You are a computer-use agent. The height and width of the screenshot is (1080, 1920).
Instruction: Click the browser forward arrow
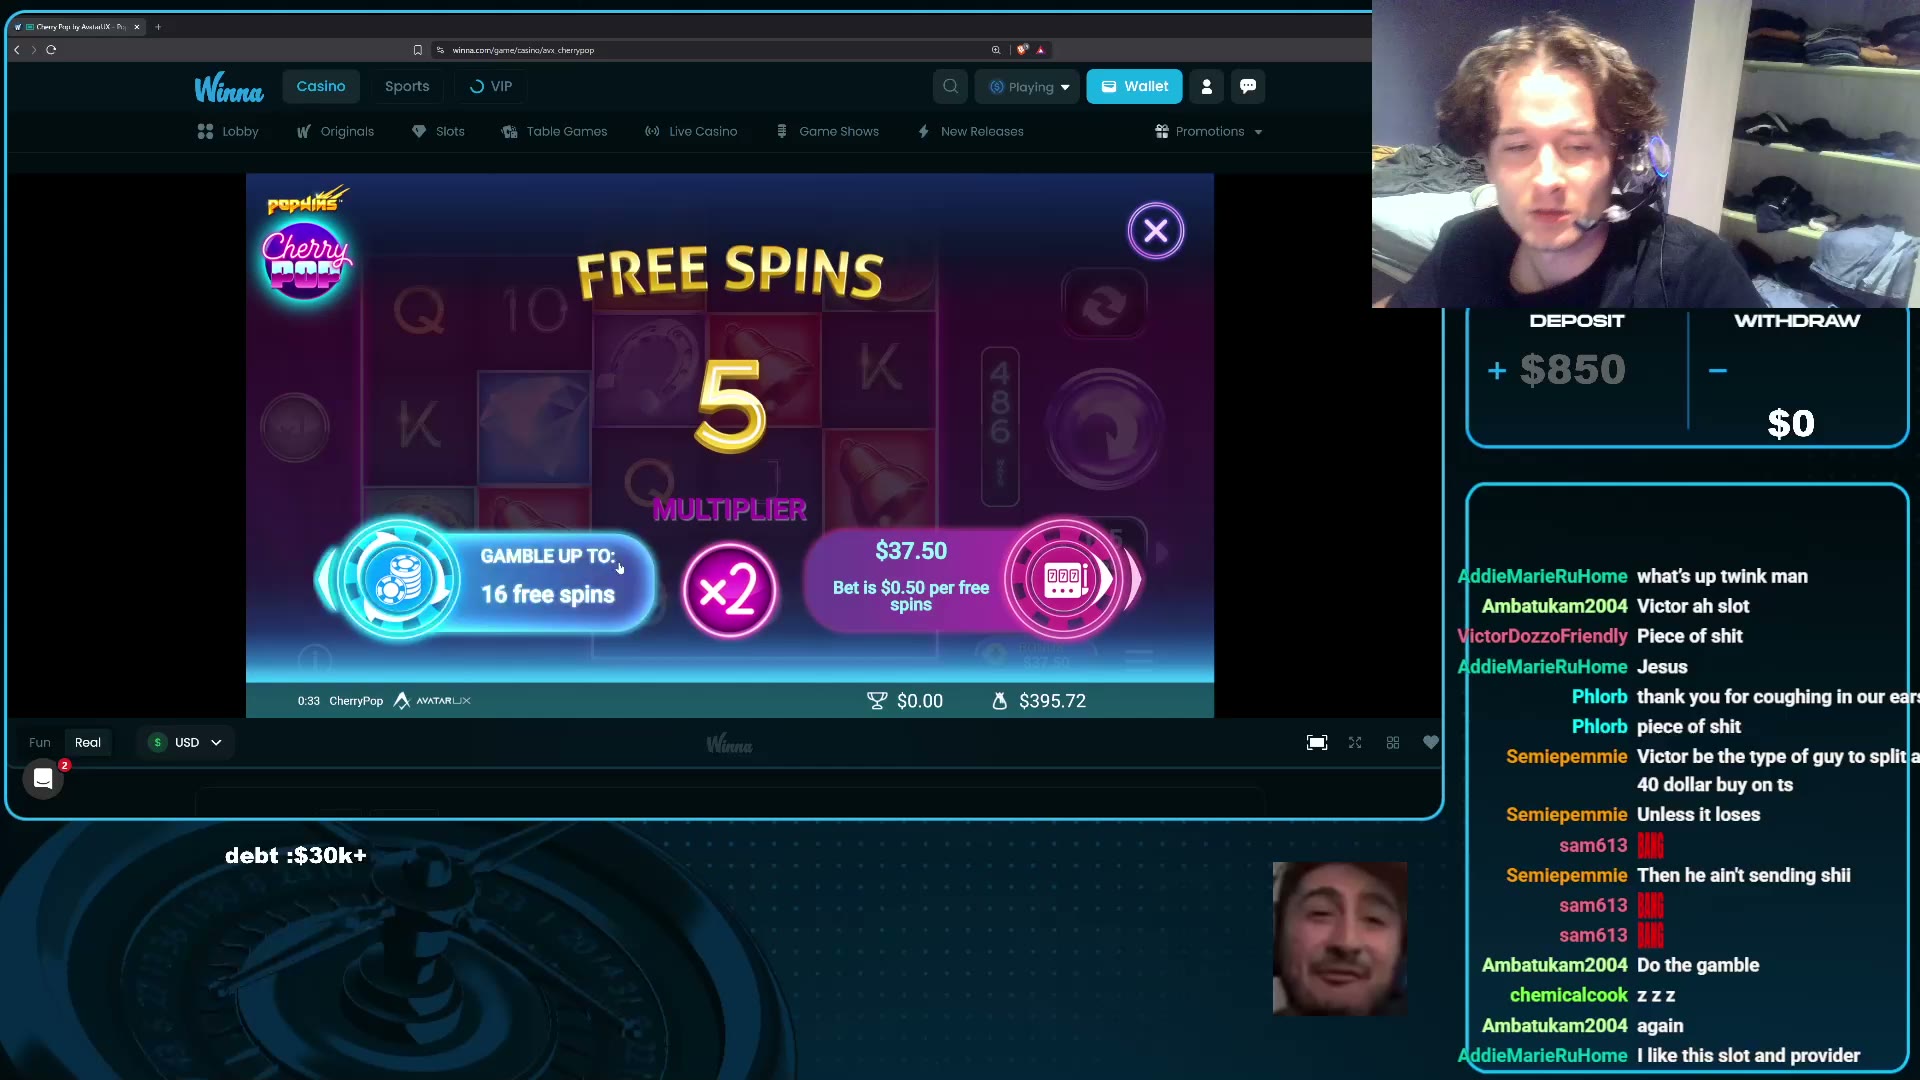click(34, 49)
